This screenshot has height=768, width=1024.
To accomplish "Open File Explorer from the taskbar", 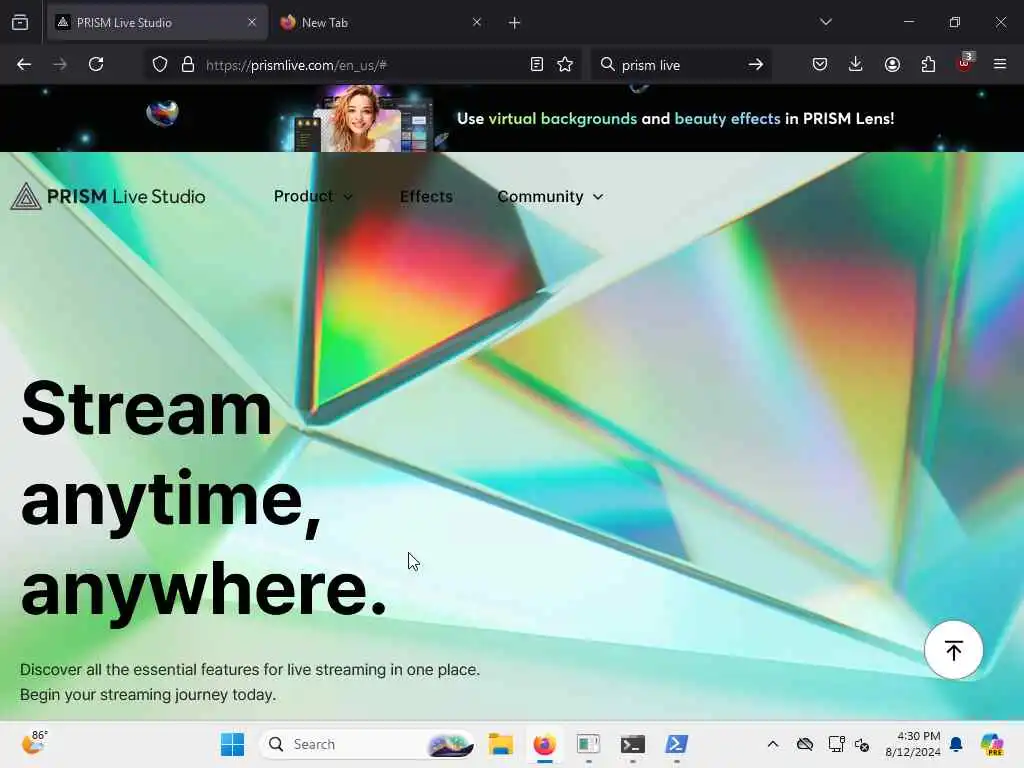I will coord(501,744).
